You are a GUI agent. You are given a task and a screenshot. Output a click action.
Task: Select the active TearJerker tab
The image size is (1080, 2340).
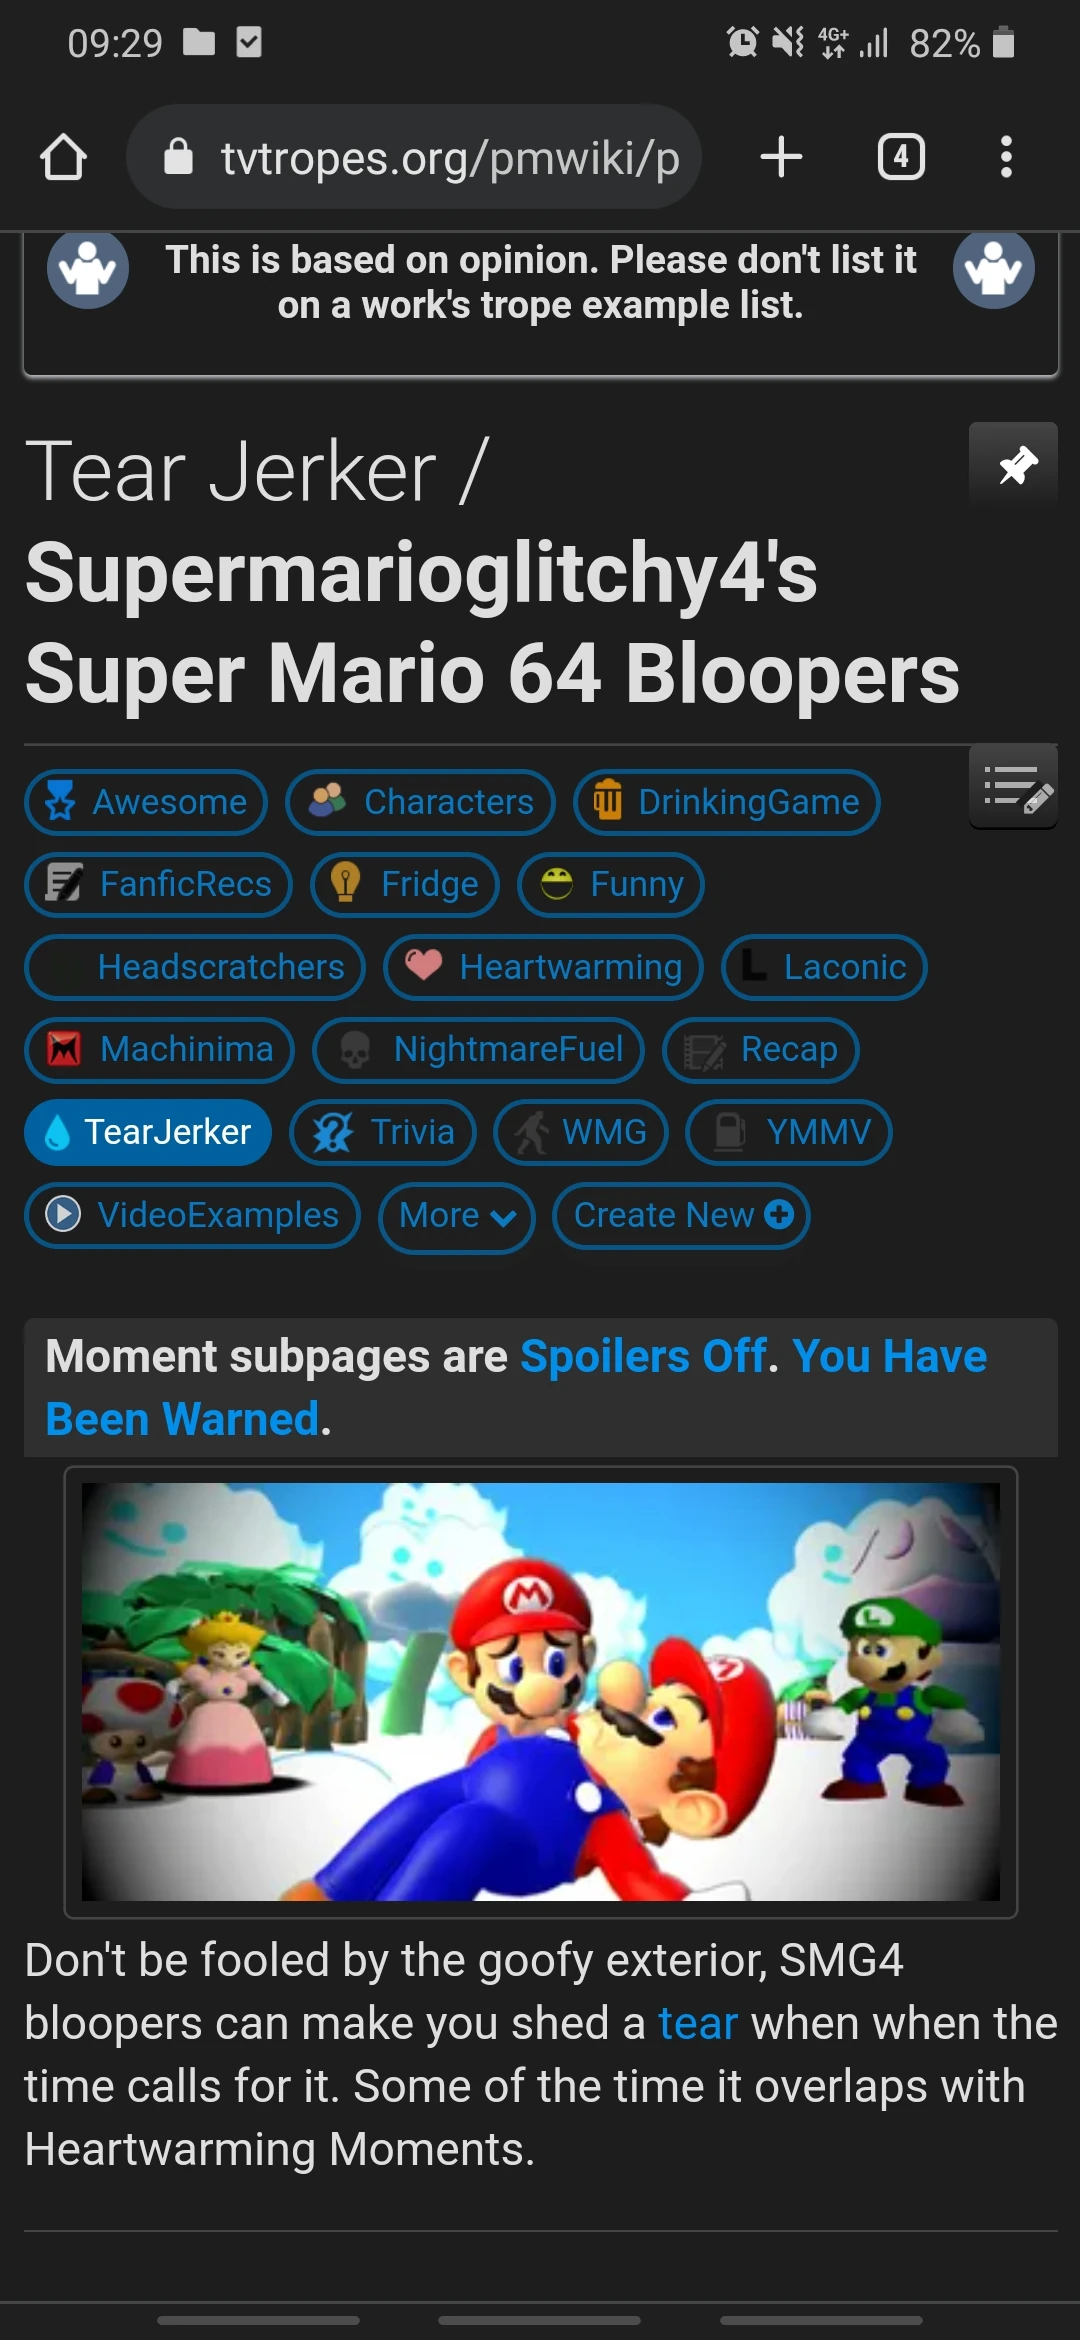(x=148, y=1132)
